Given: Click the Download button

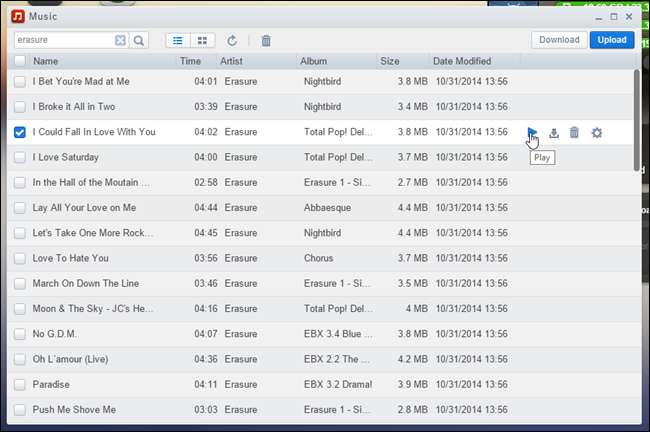Looking at the screenshot, I should [x=559, y=40].
